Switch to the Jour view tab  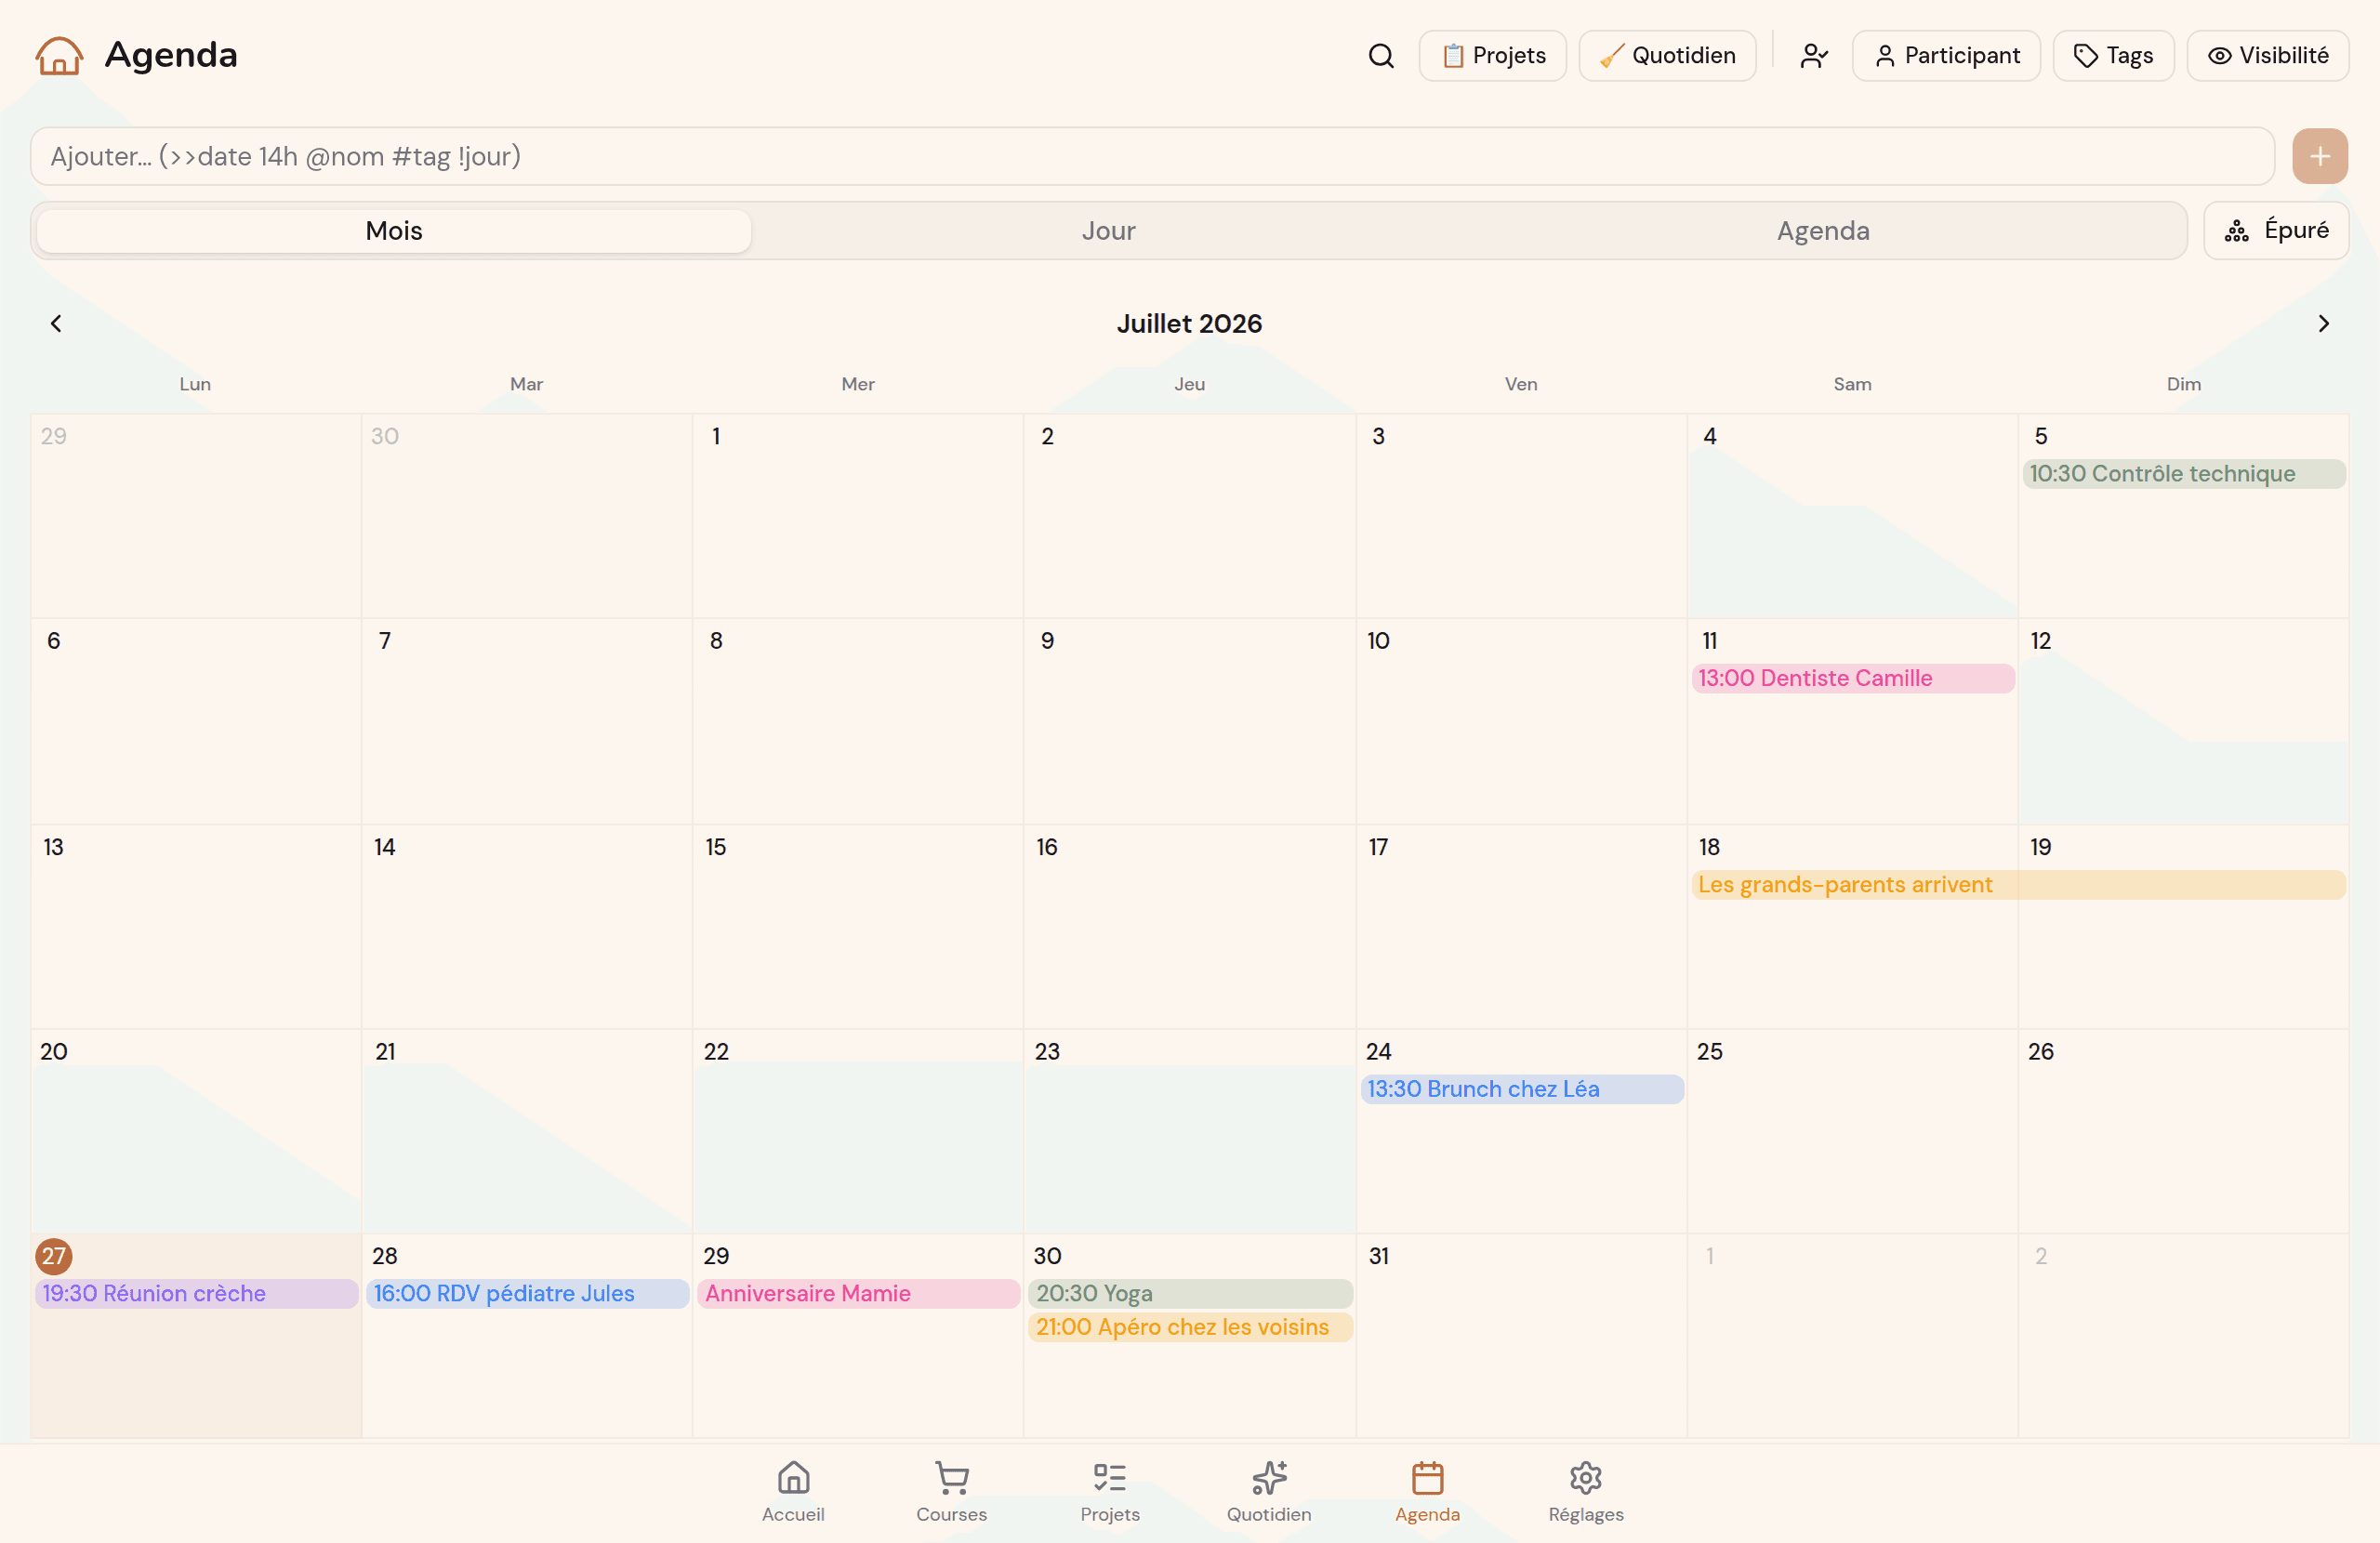pyautogui.click(x=1108, y=231)
